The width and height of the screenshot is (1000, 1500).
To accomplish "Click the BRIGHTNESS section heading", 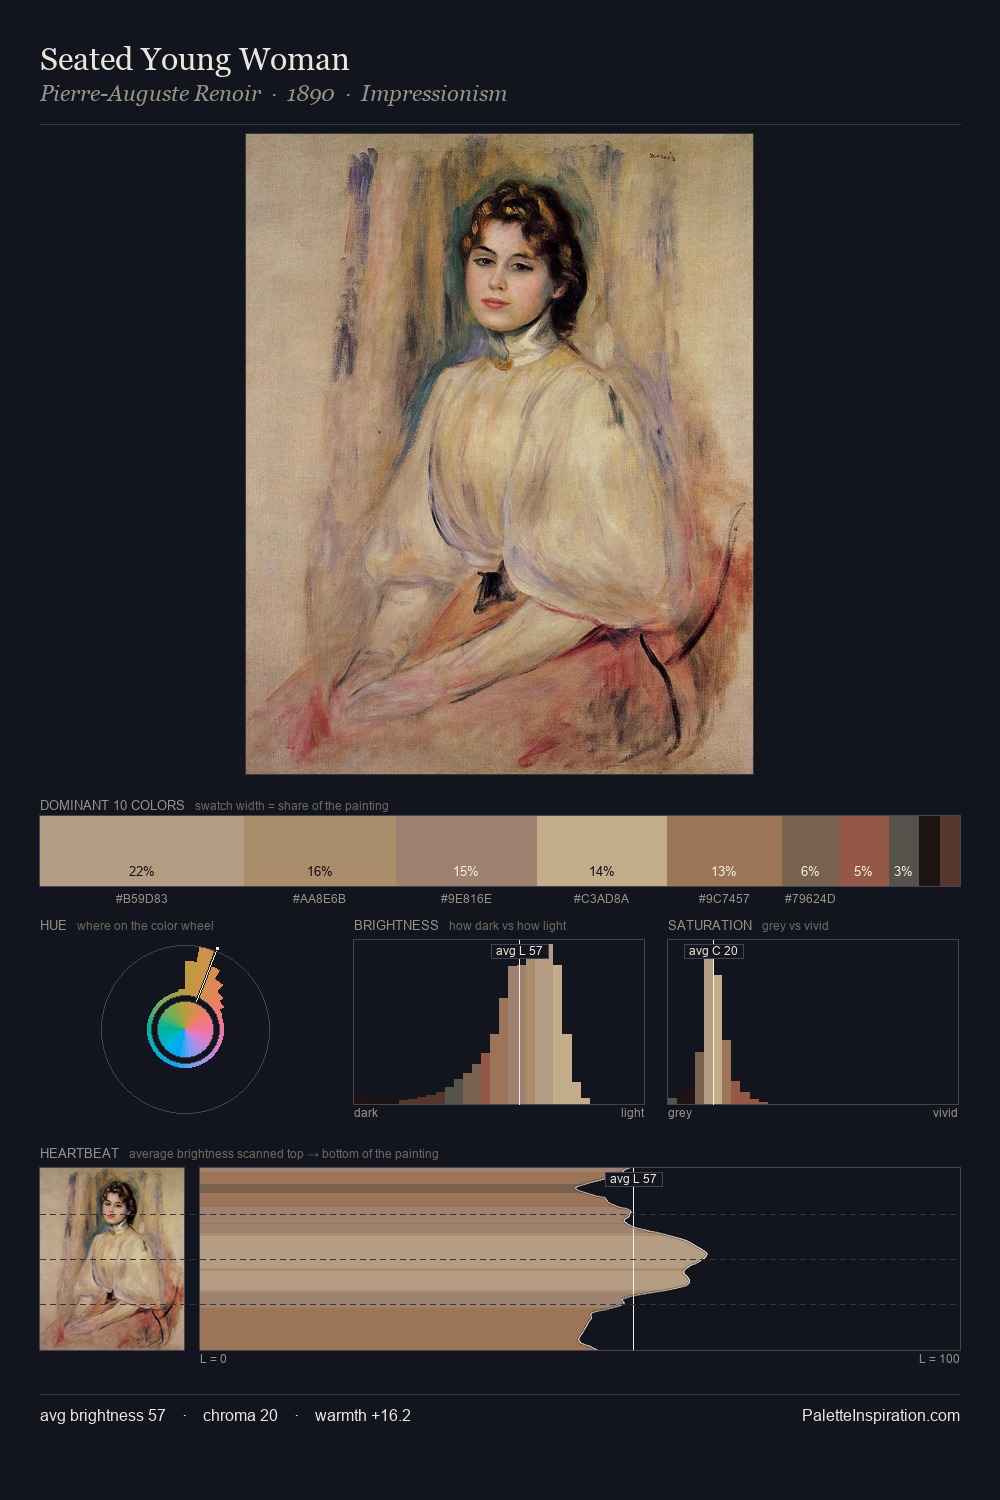I will [x=396, y=925].
